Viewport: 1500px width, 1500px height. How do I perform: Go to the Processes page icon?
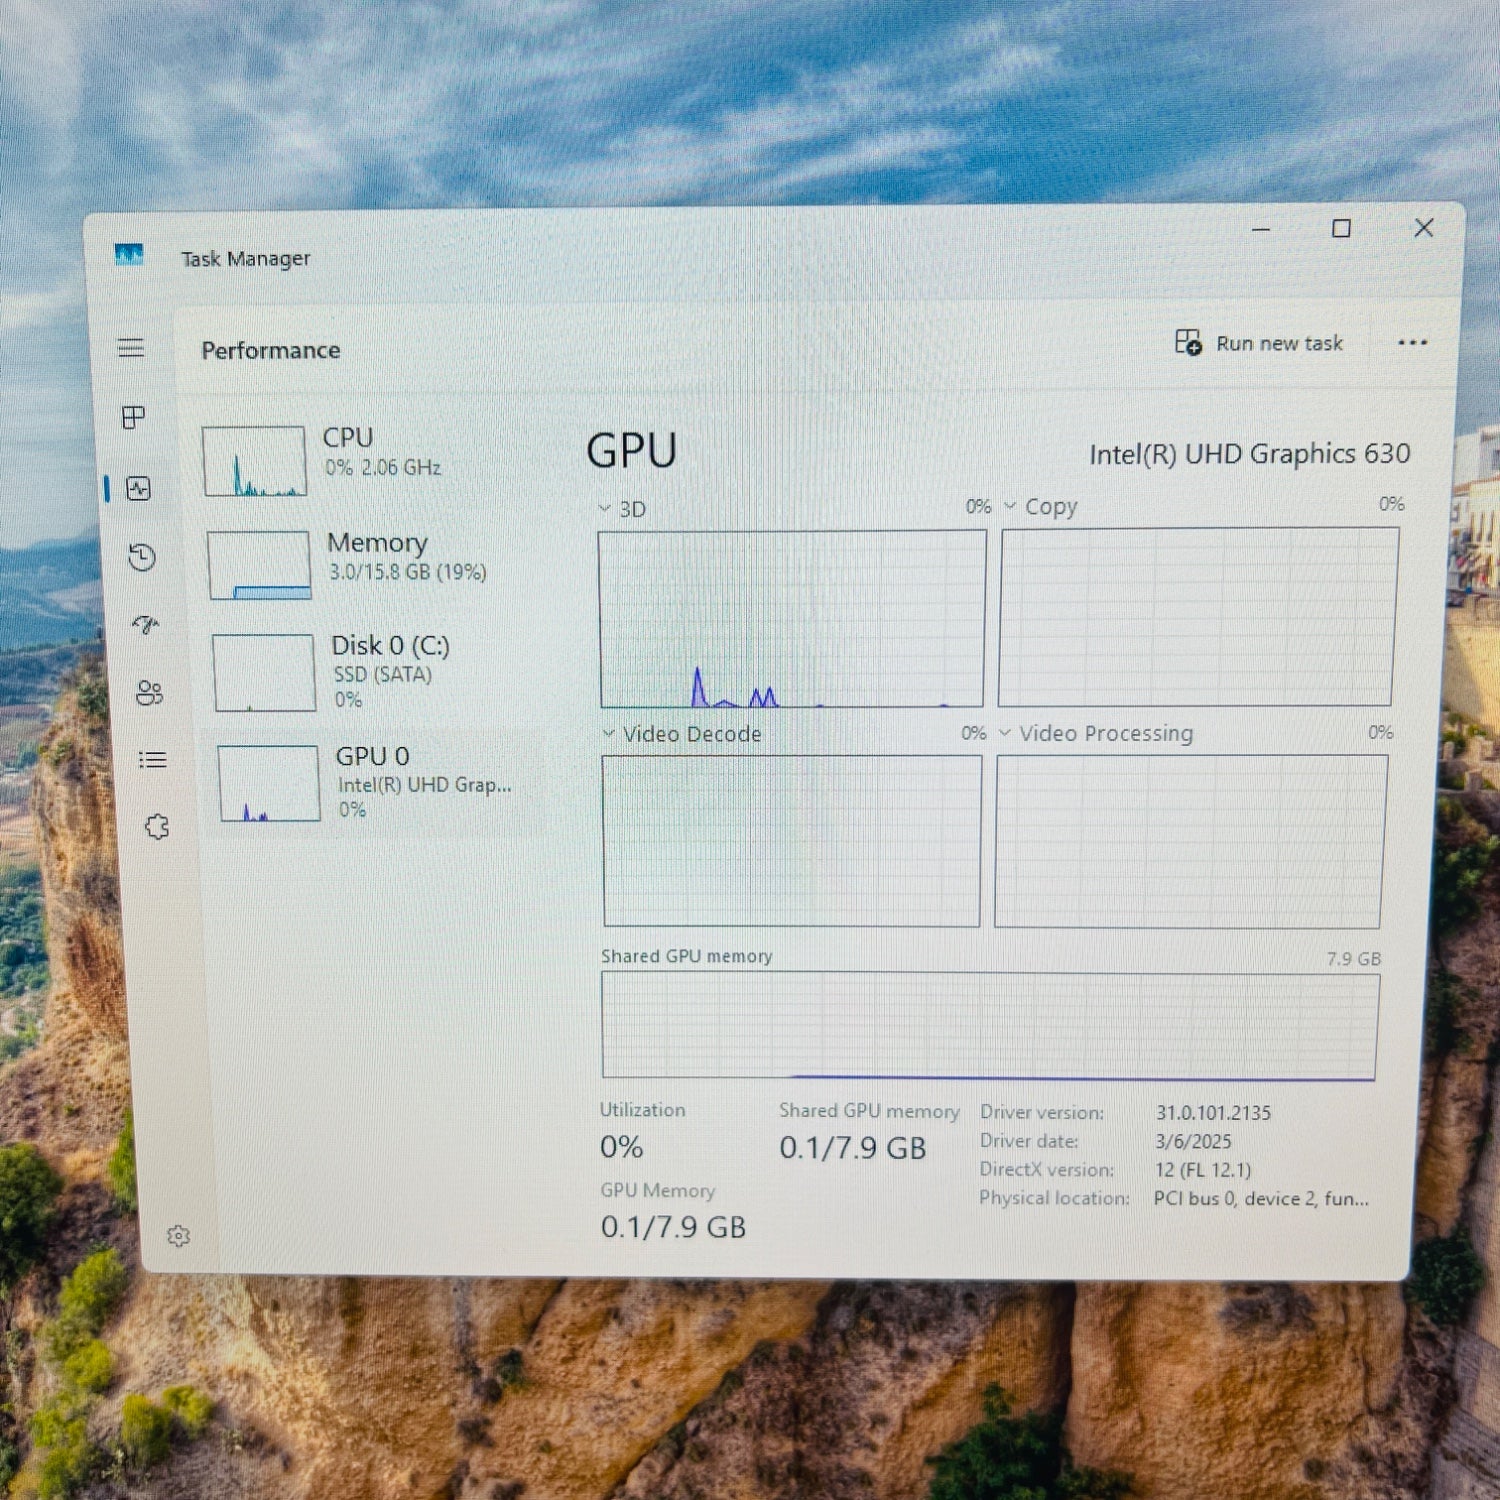pos(134,417)
